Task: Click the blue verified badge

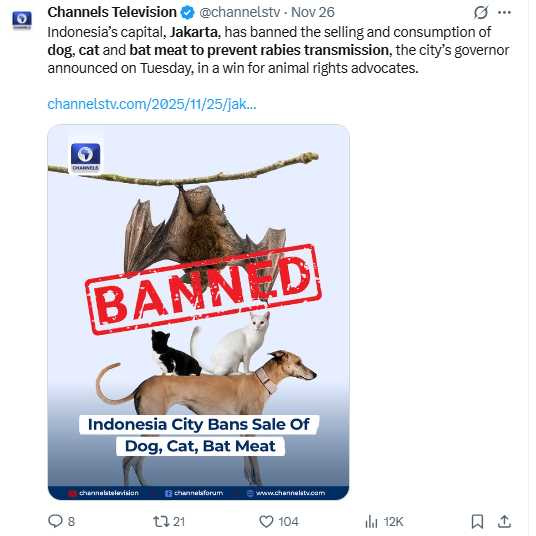Action: click(x=187, y=13)
